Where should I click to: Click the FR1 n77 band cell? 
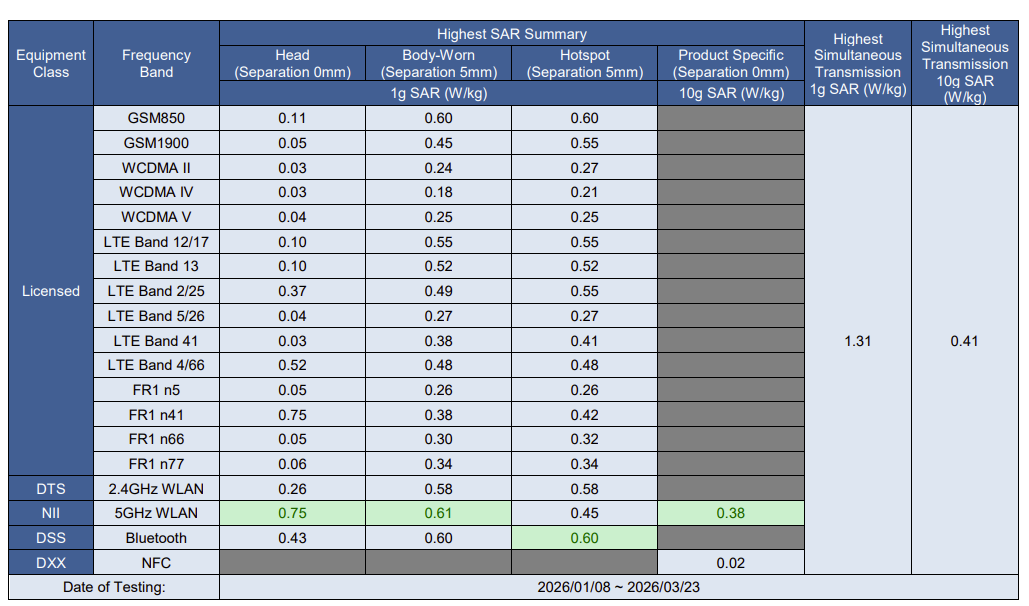[156, 464]
